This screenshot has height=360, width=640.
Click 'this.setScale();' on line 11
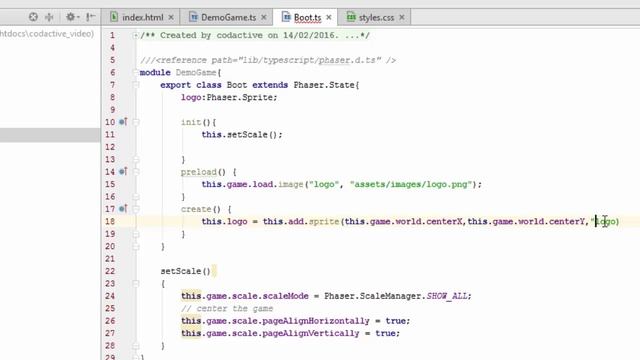click(x=242, y=135)
